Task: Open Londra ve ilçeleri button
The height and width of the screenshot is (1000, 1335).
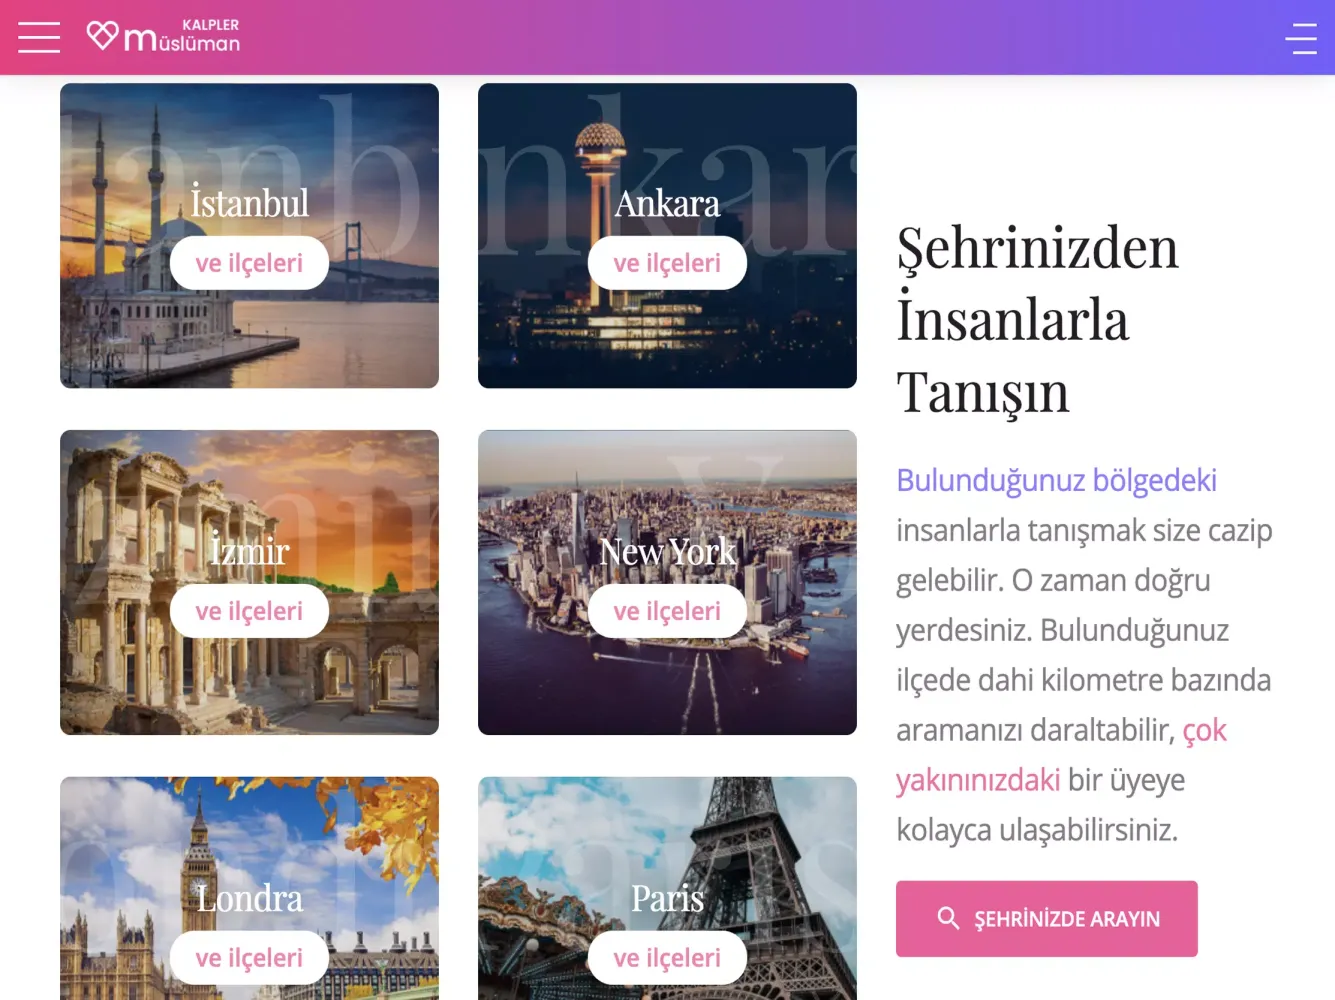Action: [249, 958]
